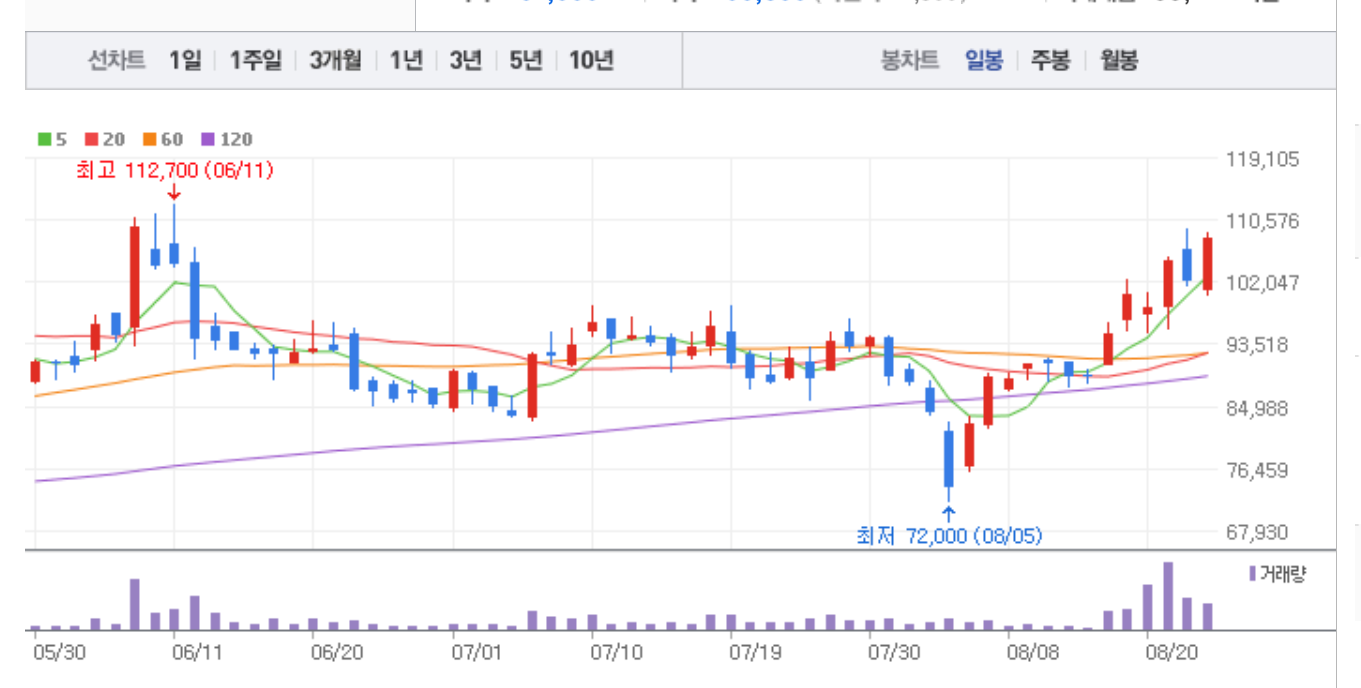The height and width of the screenshot is (688, 1361).
Task: Select the 일봉 candlestick chart
Action: (x=983, y=61)
